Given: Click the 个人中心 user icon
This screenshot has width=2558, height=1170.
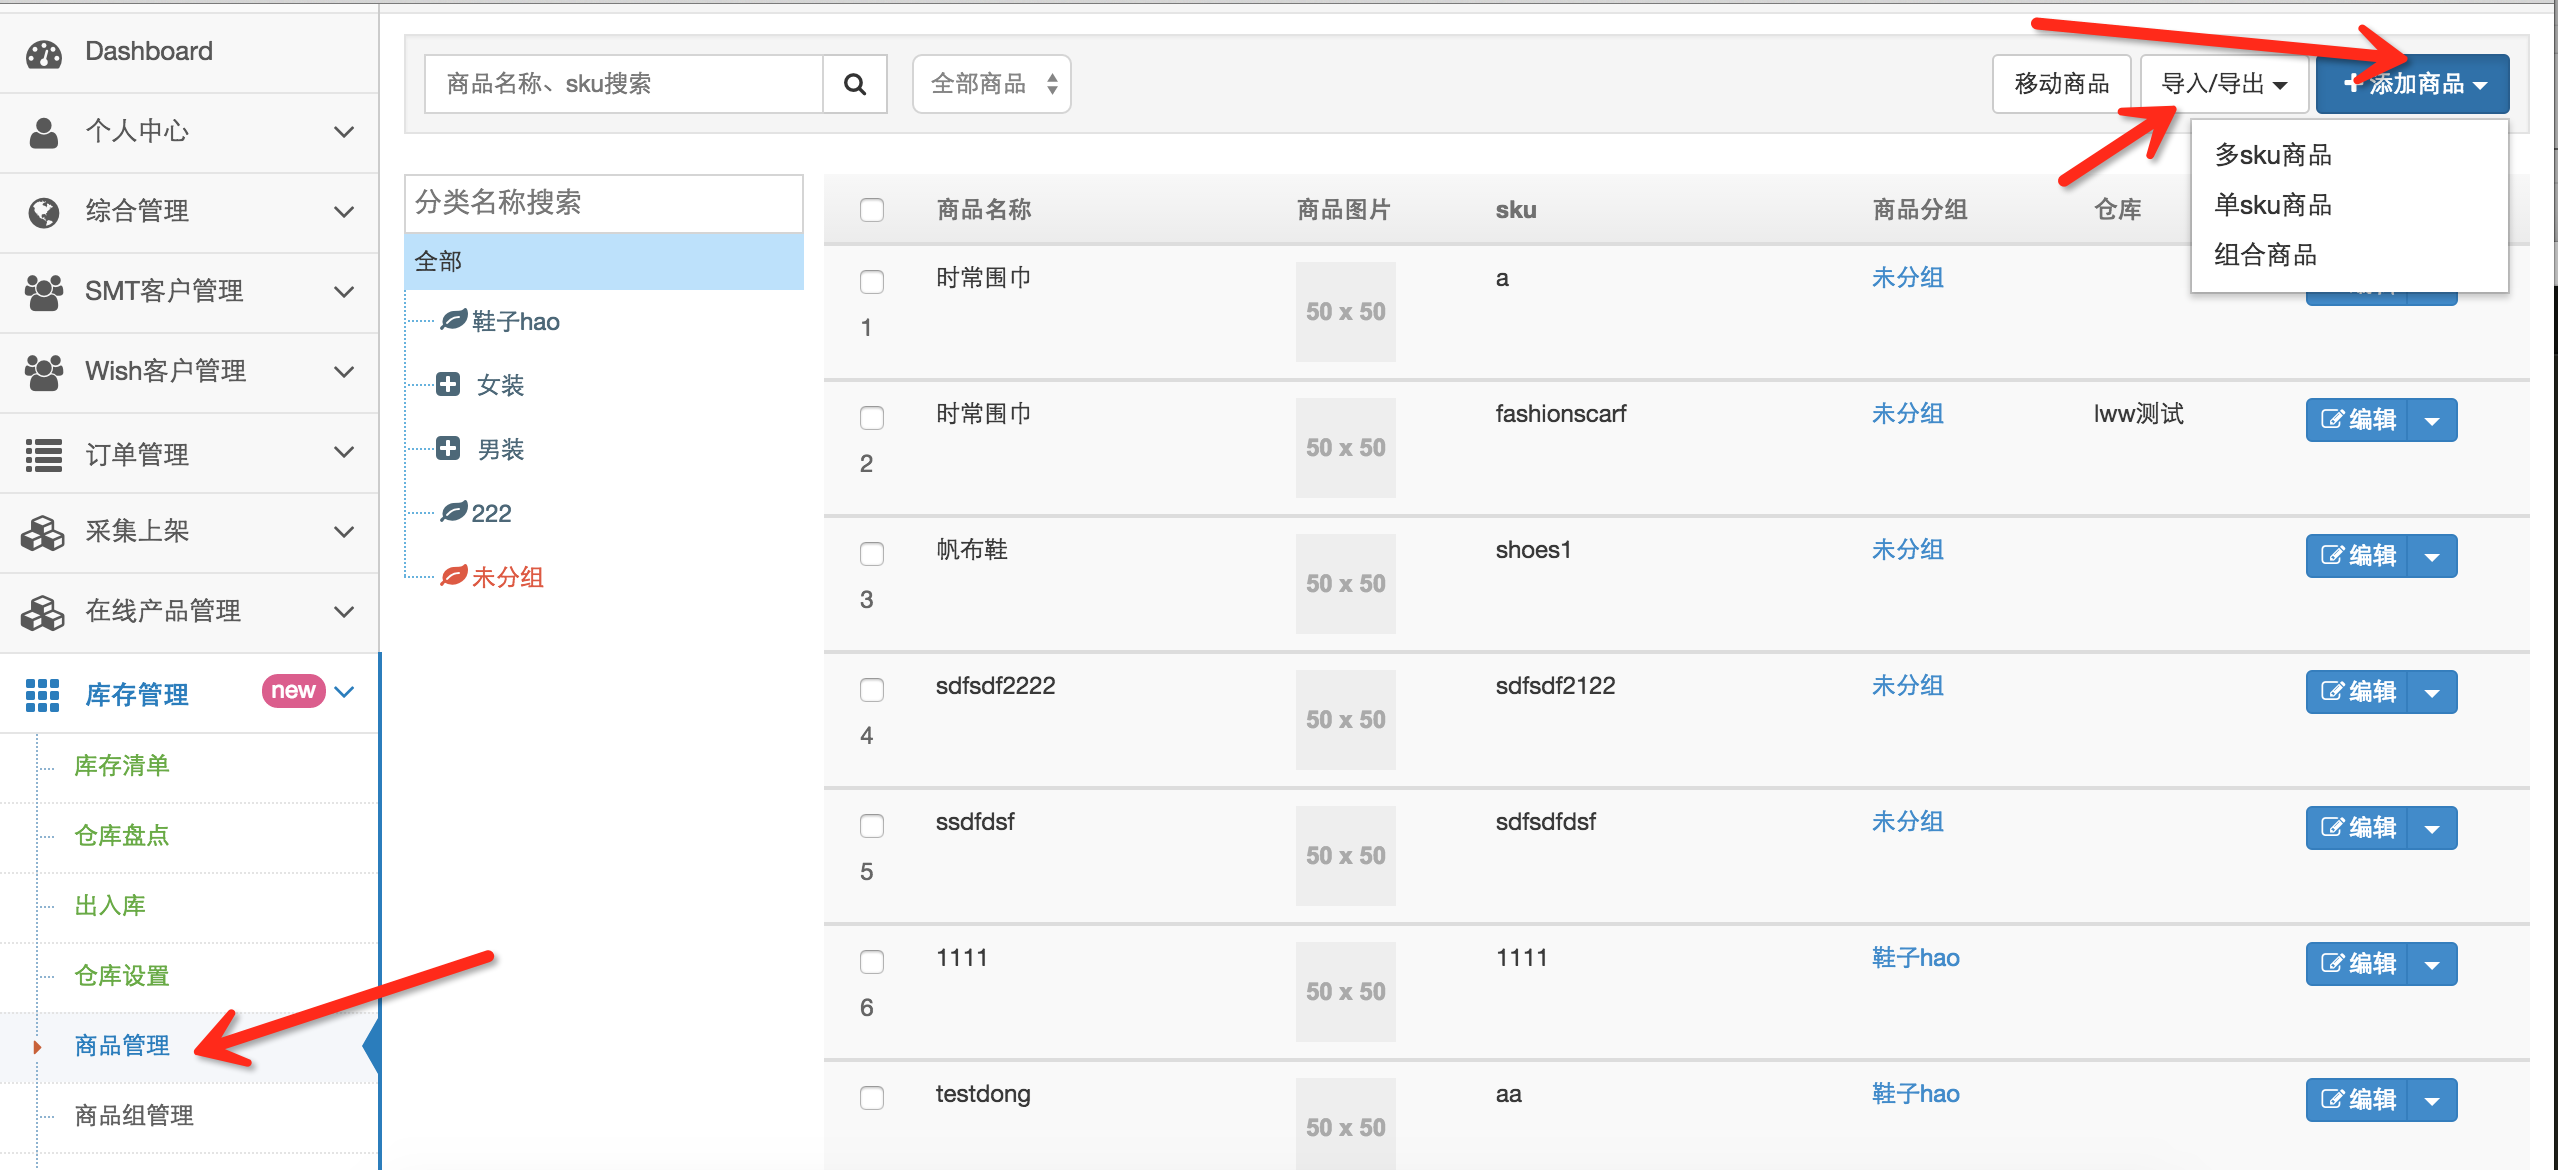Looking at the screenshot, I should (44, 132).
